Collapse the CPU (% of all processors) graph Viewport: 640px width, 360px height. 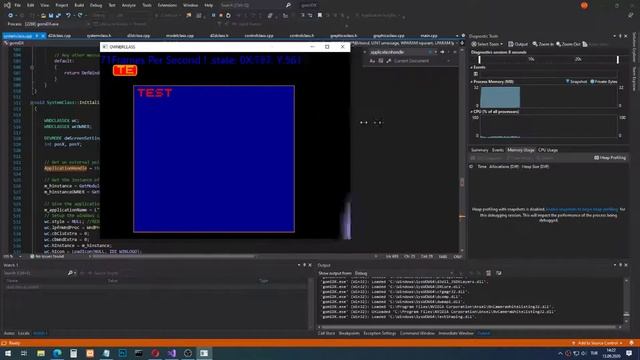[472, 111]
